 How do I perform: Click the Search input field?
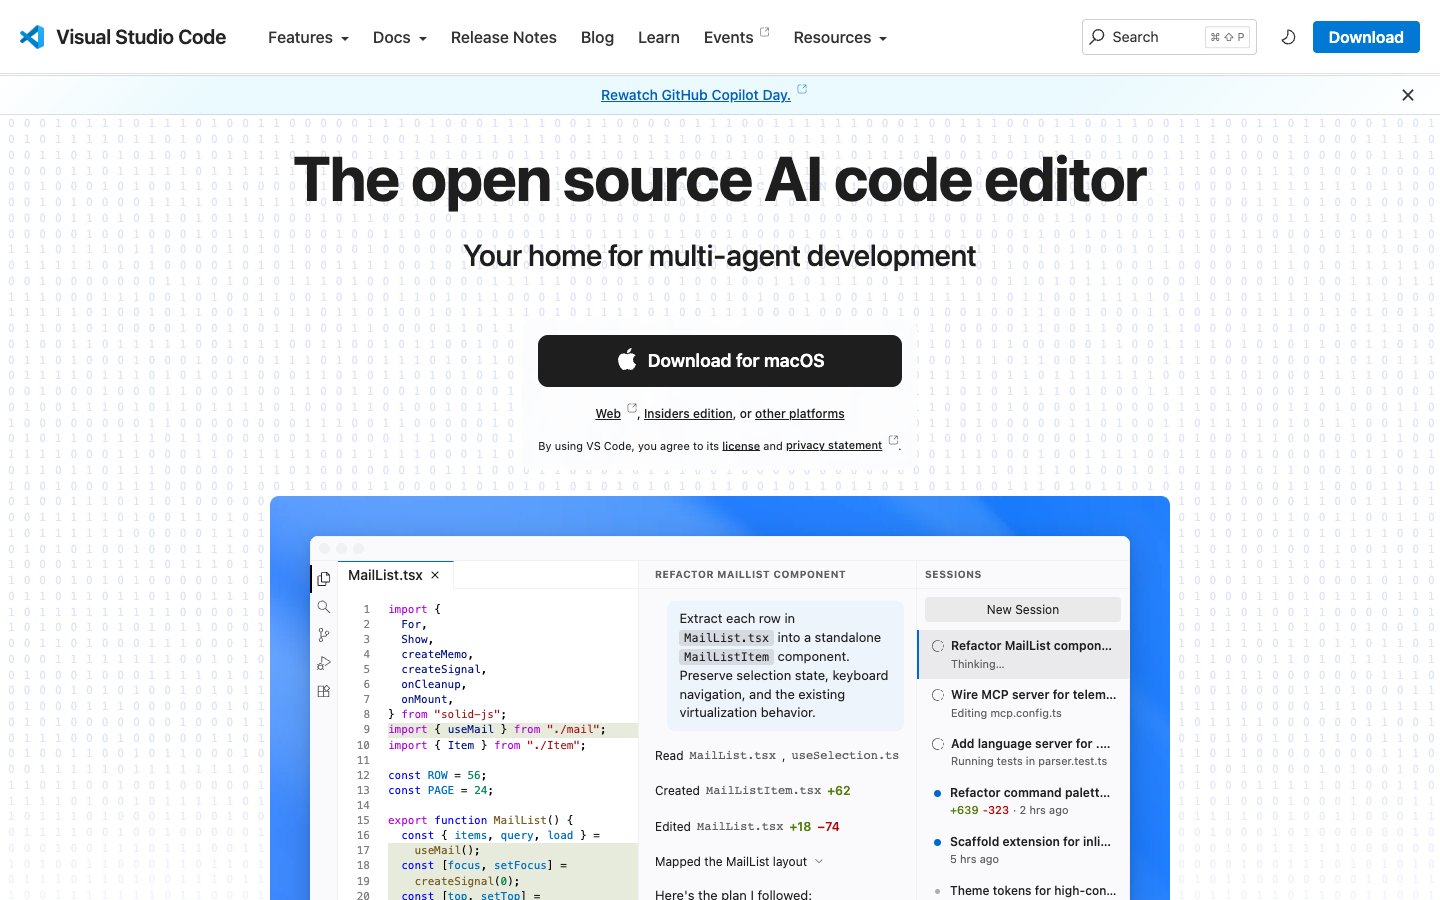(x=1169, y=37)
